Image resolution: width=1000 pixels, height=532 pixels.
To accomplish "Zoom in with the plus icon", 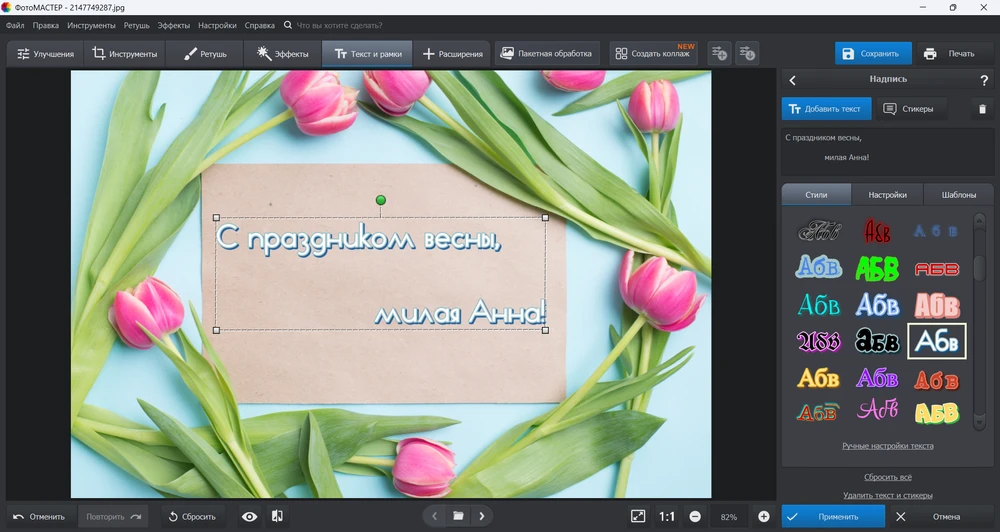I will point(764,516).
